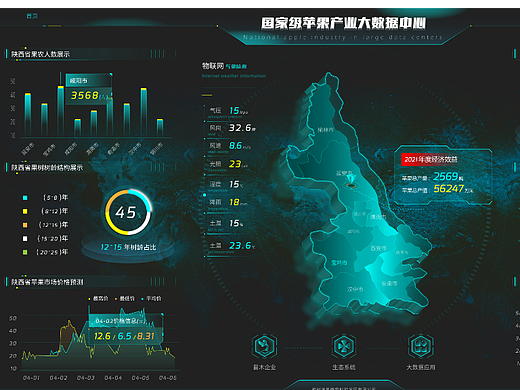Click the 陕西省果树树龄结构展示 panel title

point(47,168)
